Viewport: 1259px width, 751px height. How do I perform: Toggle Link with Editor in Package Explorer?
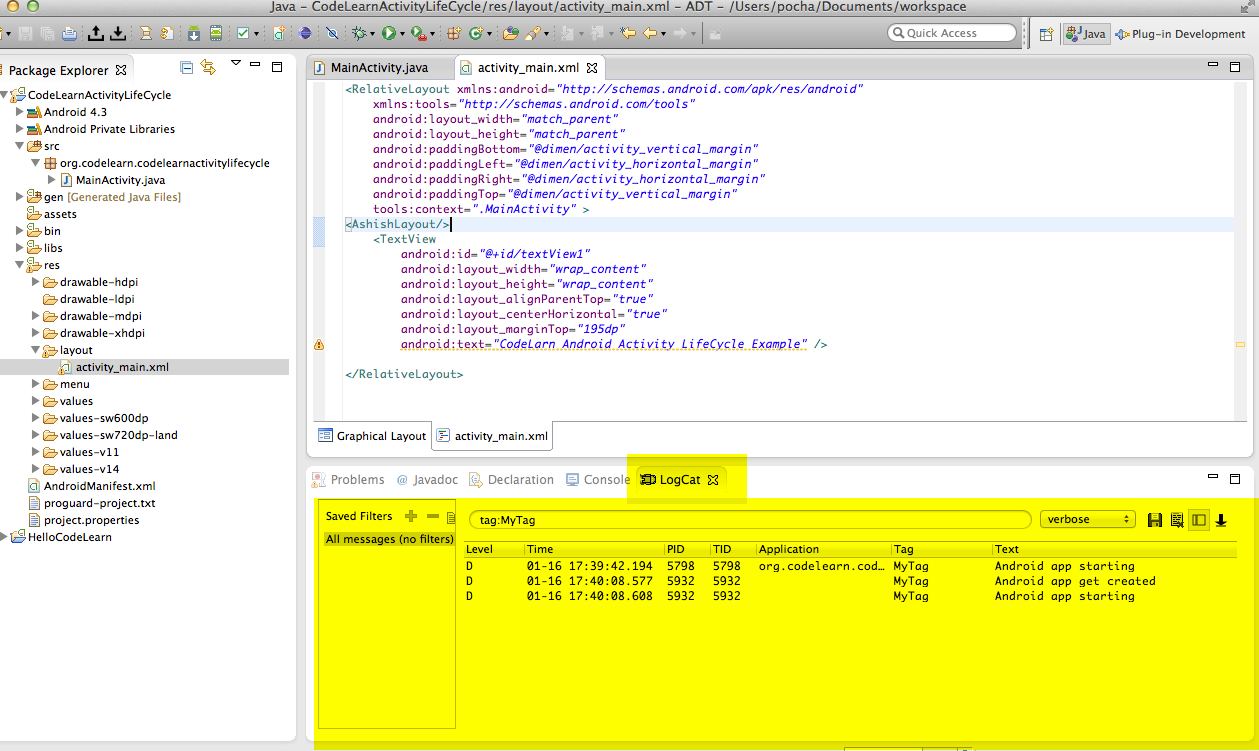[208, 68]
